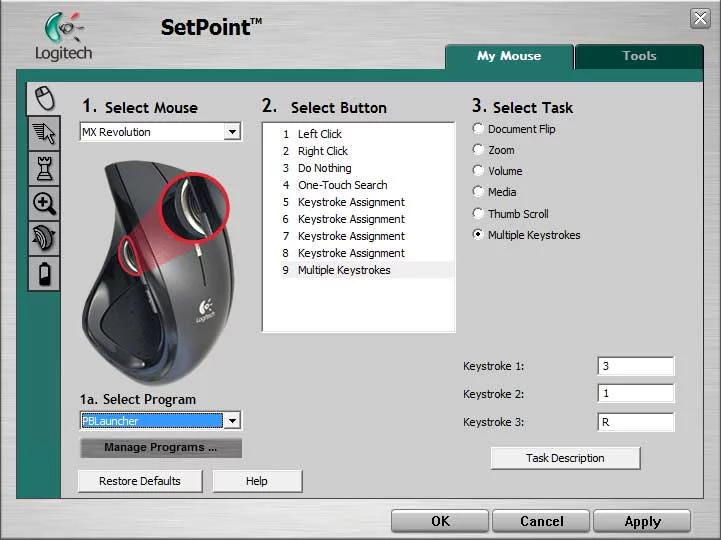Open Help
Viewport: 721px width, 540px height.
click(257, 481)
